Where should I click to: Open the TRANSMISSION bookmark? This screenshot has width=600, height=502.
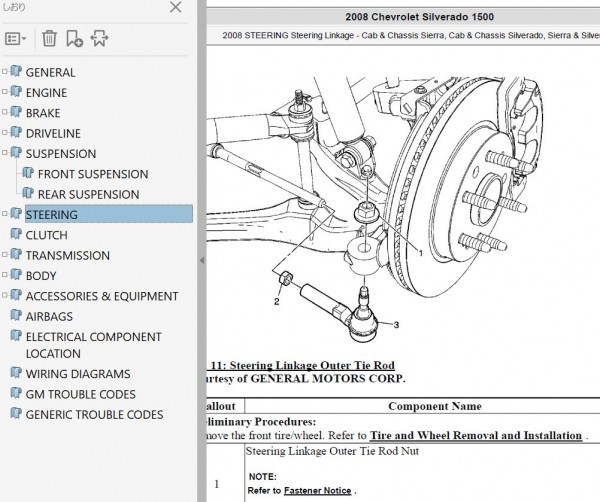pos(67,255)
